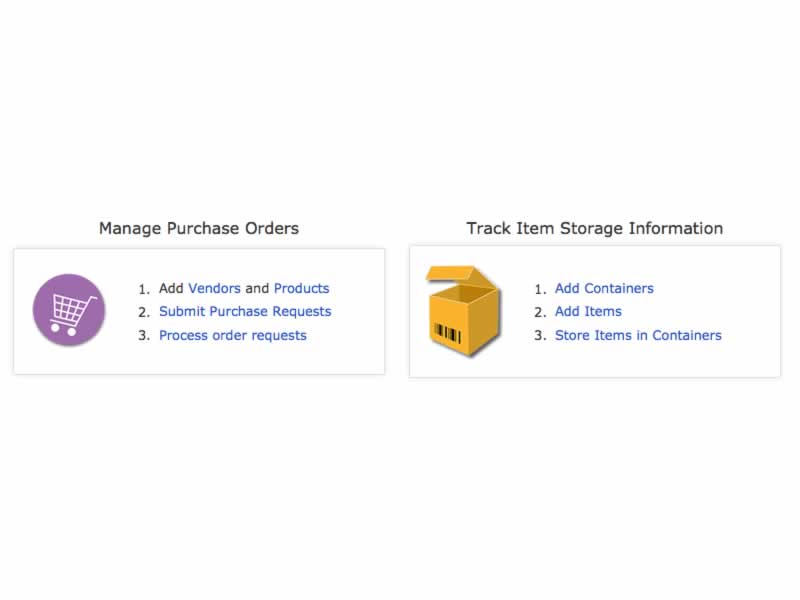This screenshot has height=600, width=800.
Task: Click the purple shopping cart icon
Action: point(69,310)
